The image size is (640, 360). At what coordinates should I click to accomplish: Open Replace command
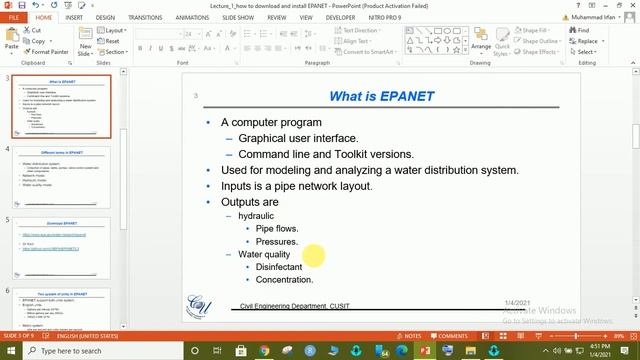pyautogui.click(x=587, y=41)
